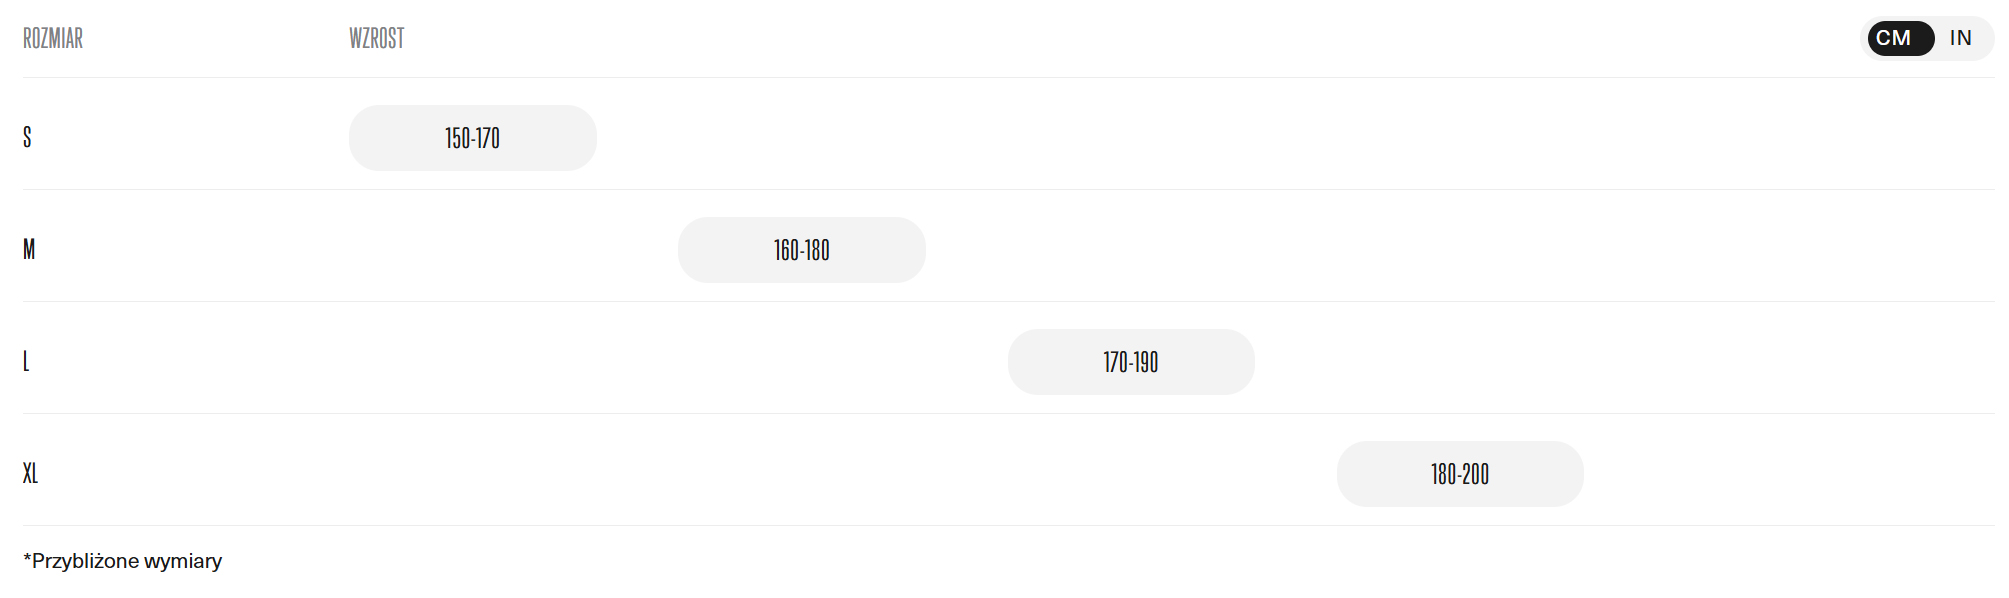Pick the height range for size S

[x=472, y=138]
